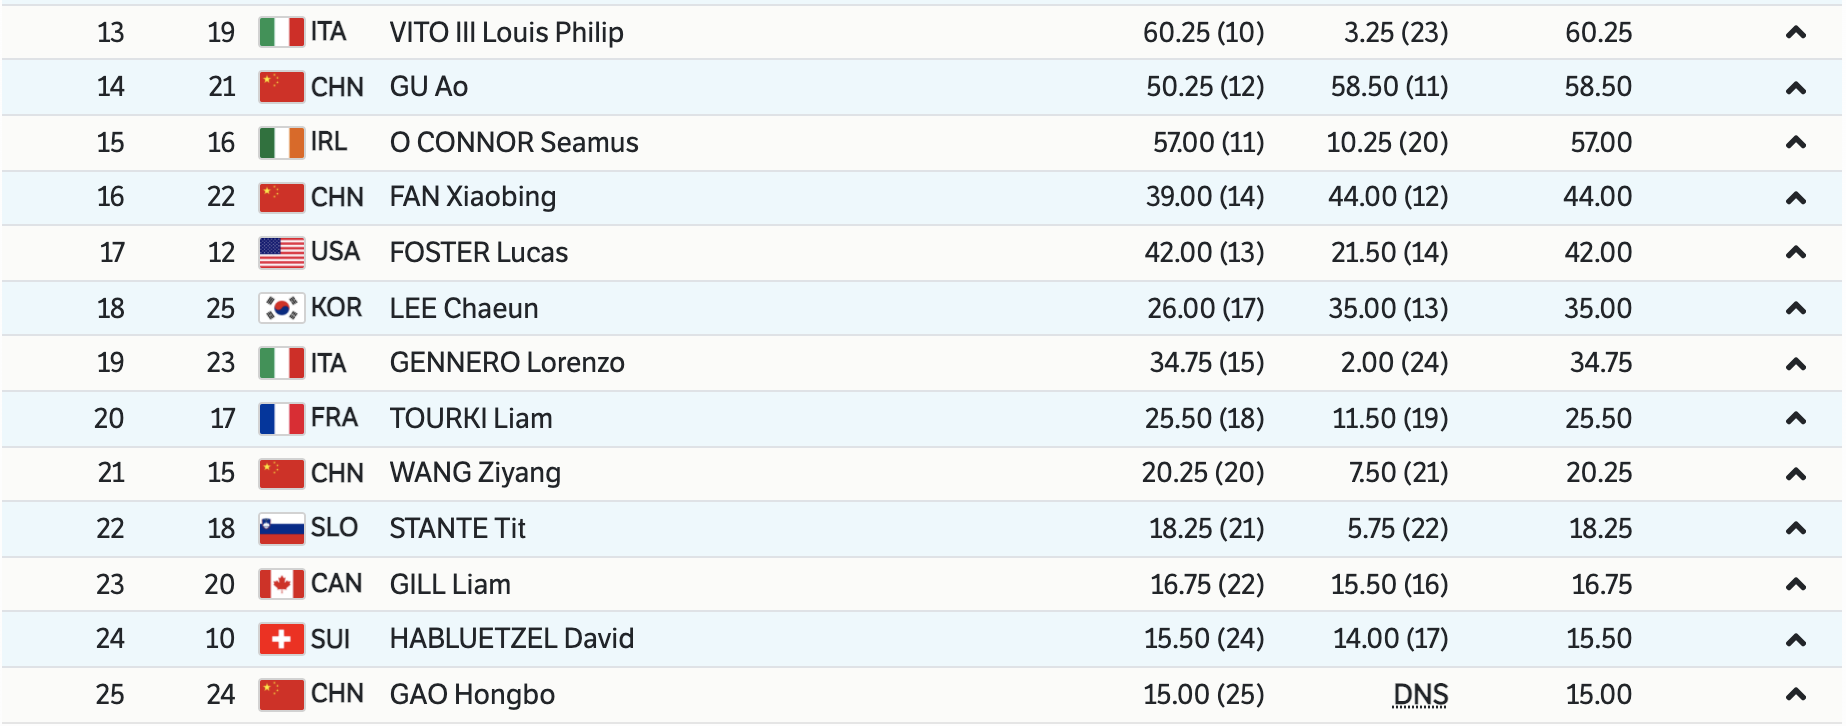This screenshot has height=726, width=1846.
Task: Expand the FAN Xiaobing row chevron
Action: coord(1795,198)
